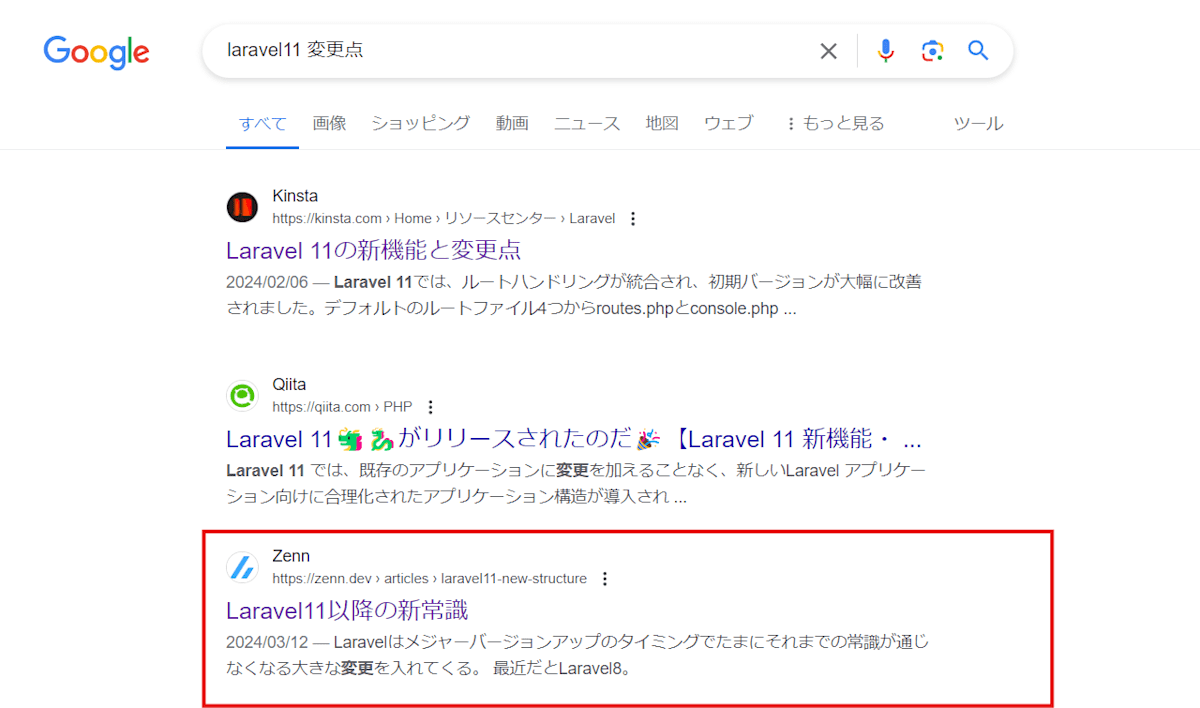
Task: Click the 2024/03/12 Zenn snippet text
Action: 578,654
